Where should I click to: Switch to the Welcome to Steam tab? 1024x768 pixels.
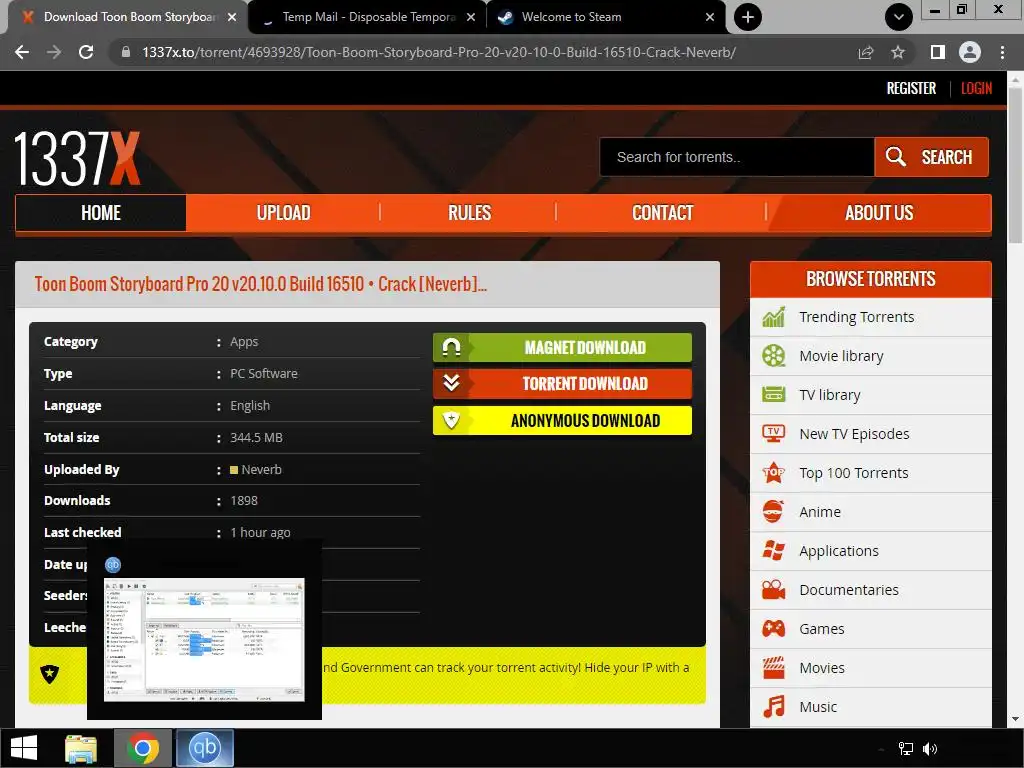click(606, 17)
